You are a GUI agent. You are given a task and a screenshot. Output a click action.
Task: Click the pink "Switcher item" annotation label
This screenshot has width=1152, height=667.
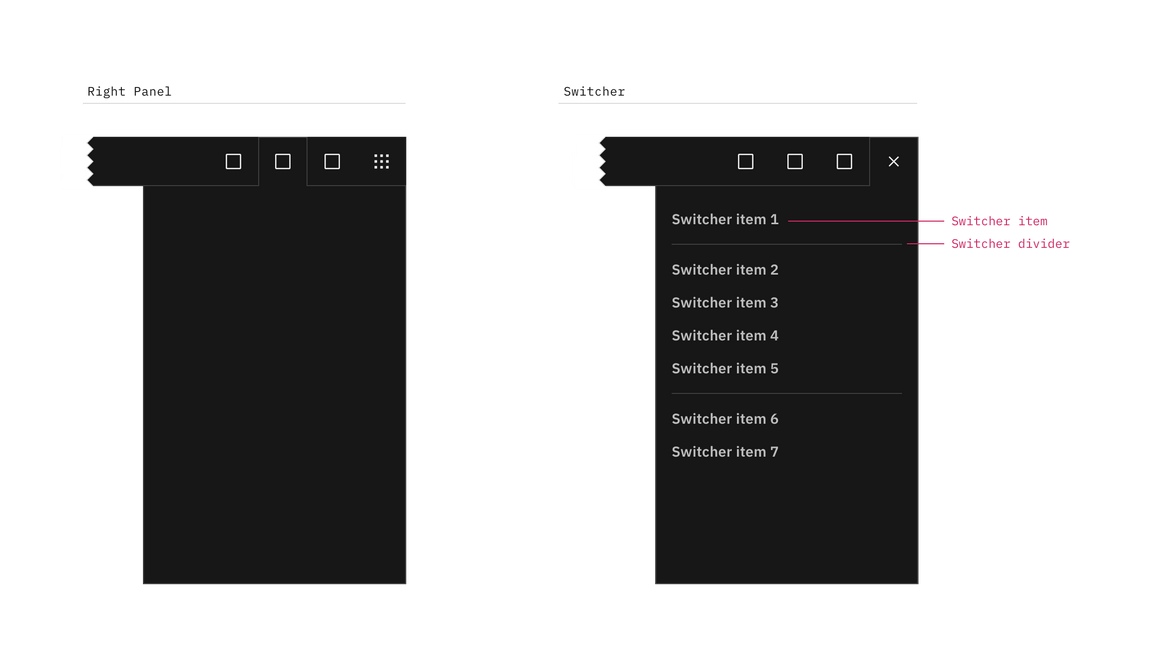coord(998,220)
